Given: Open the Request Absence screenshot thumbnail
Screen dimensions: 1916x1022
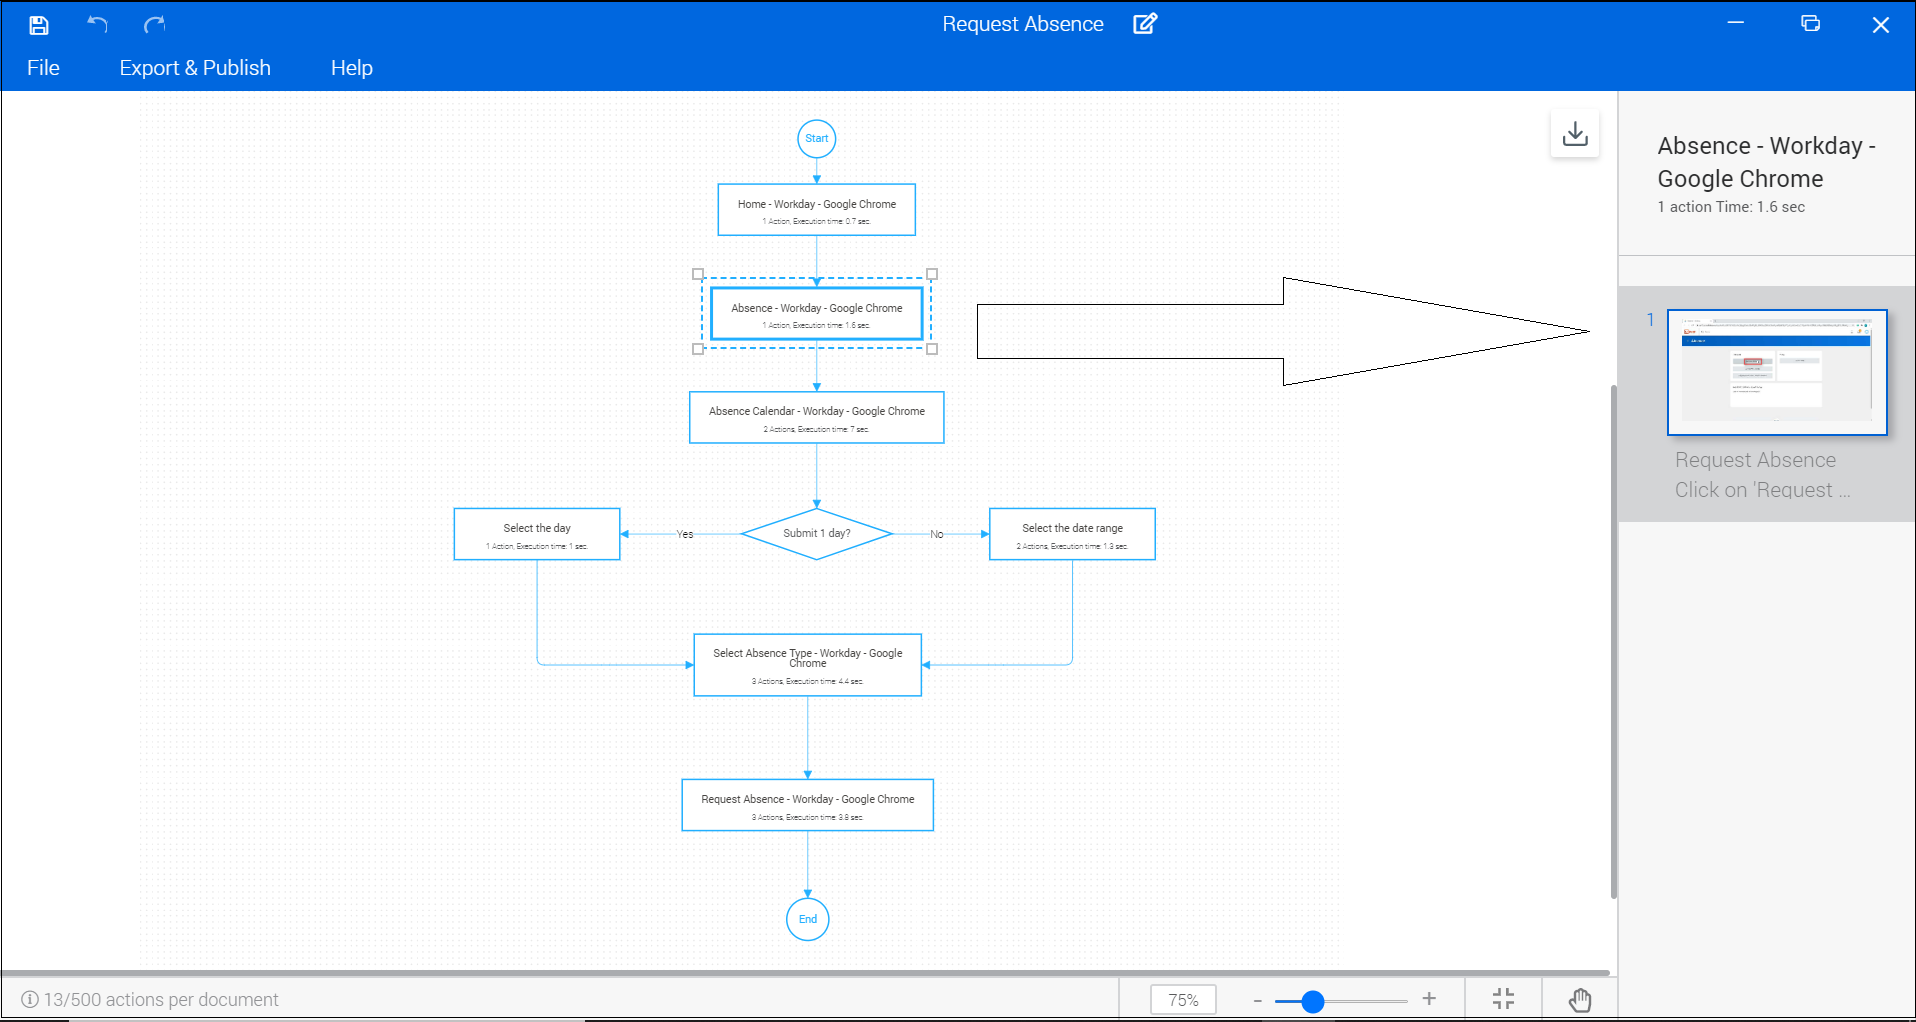Looking at the screenshot, I should (1776, 372).
